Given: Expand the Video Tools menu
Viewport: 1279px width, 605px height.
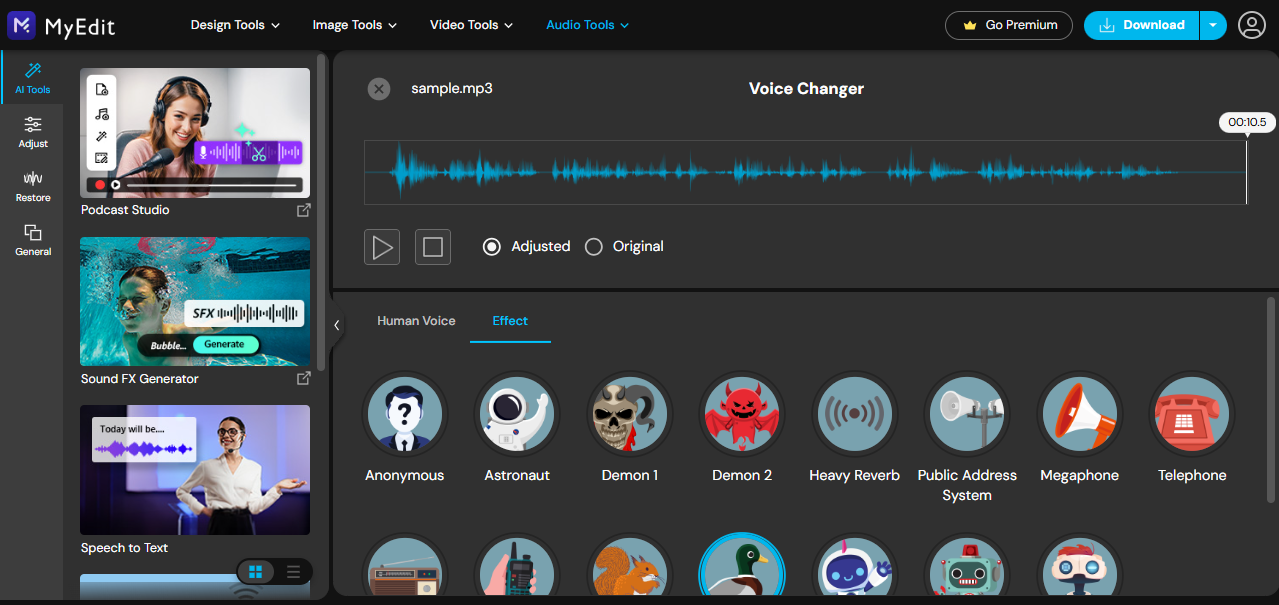Looking at the screenshot, I should pyautogui.click(x=471, y=25).
